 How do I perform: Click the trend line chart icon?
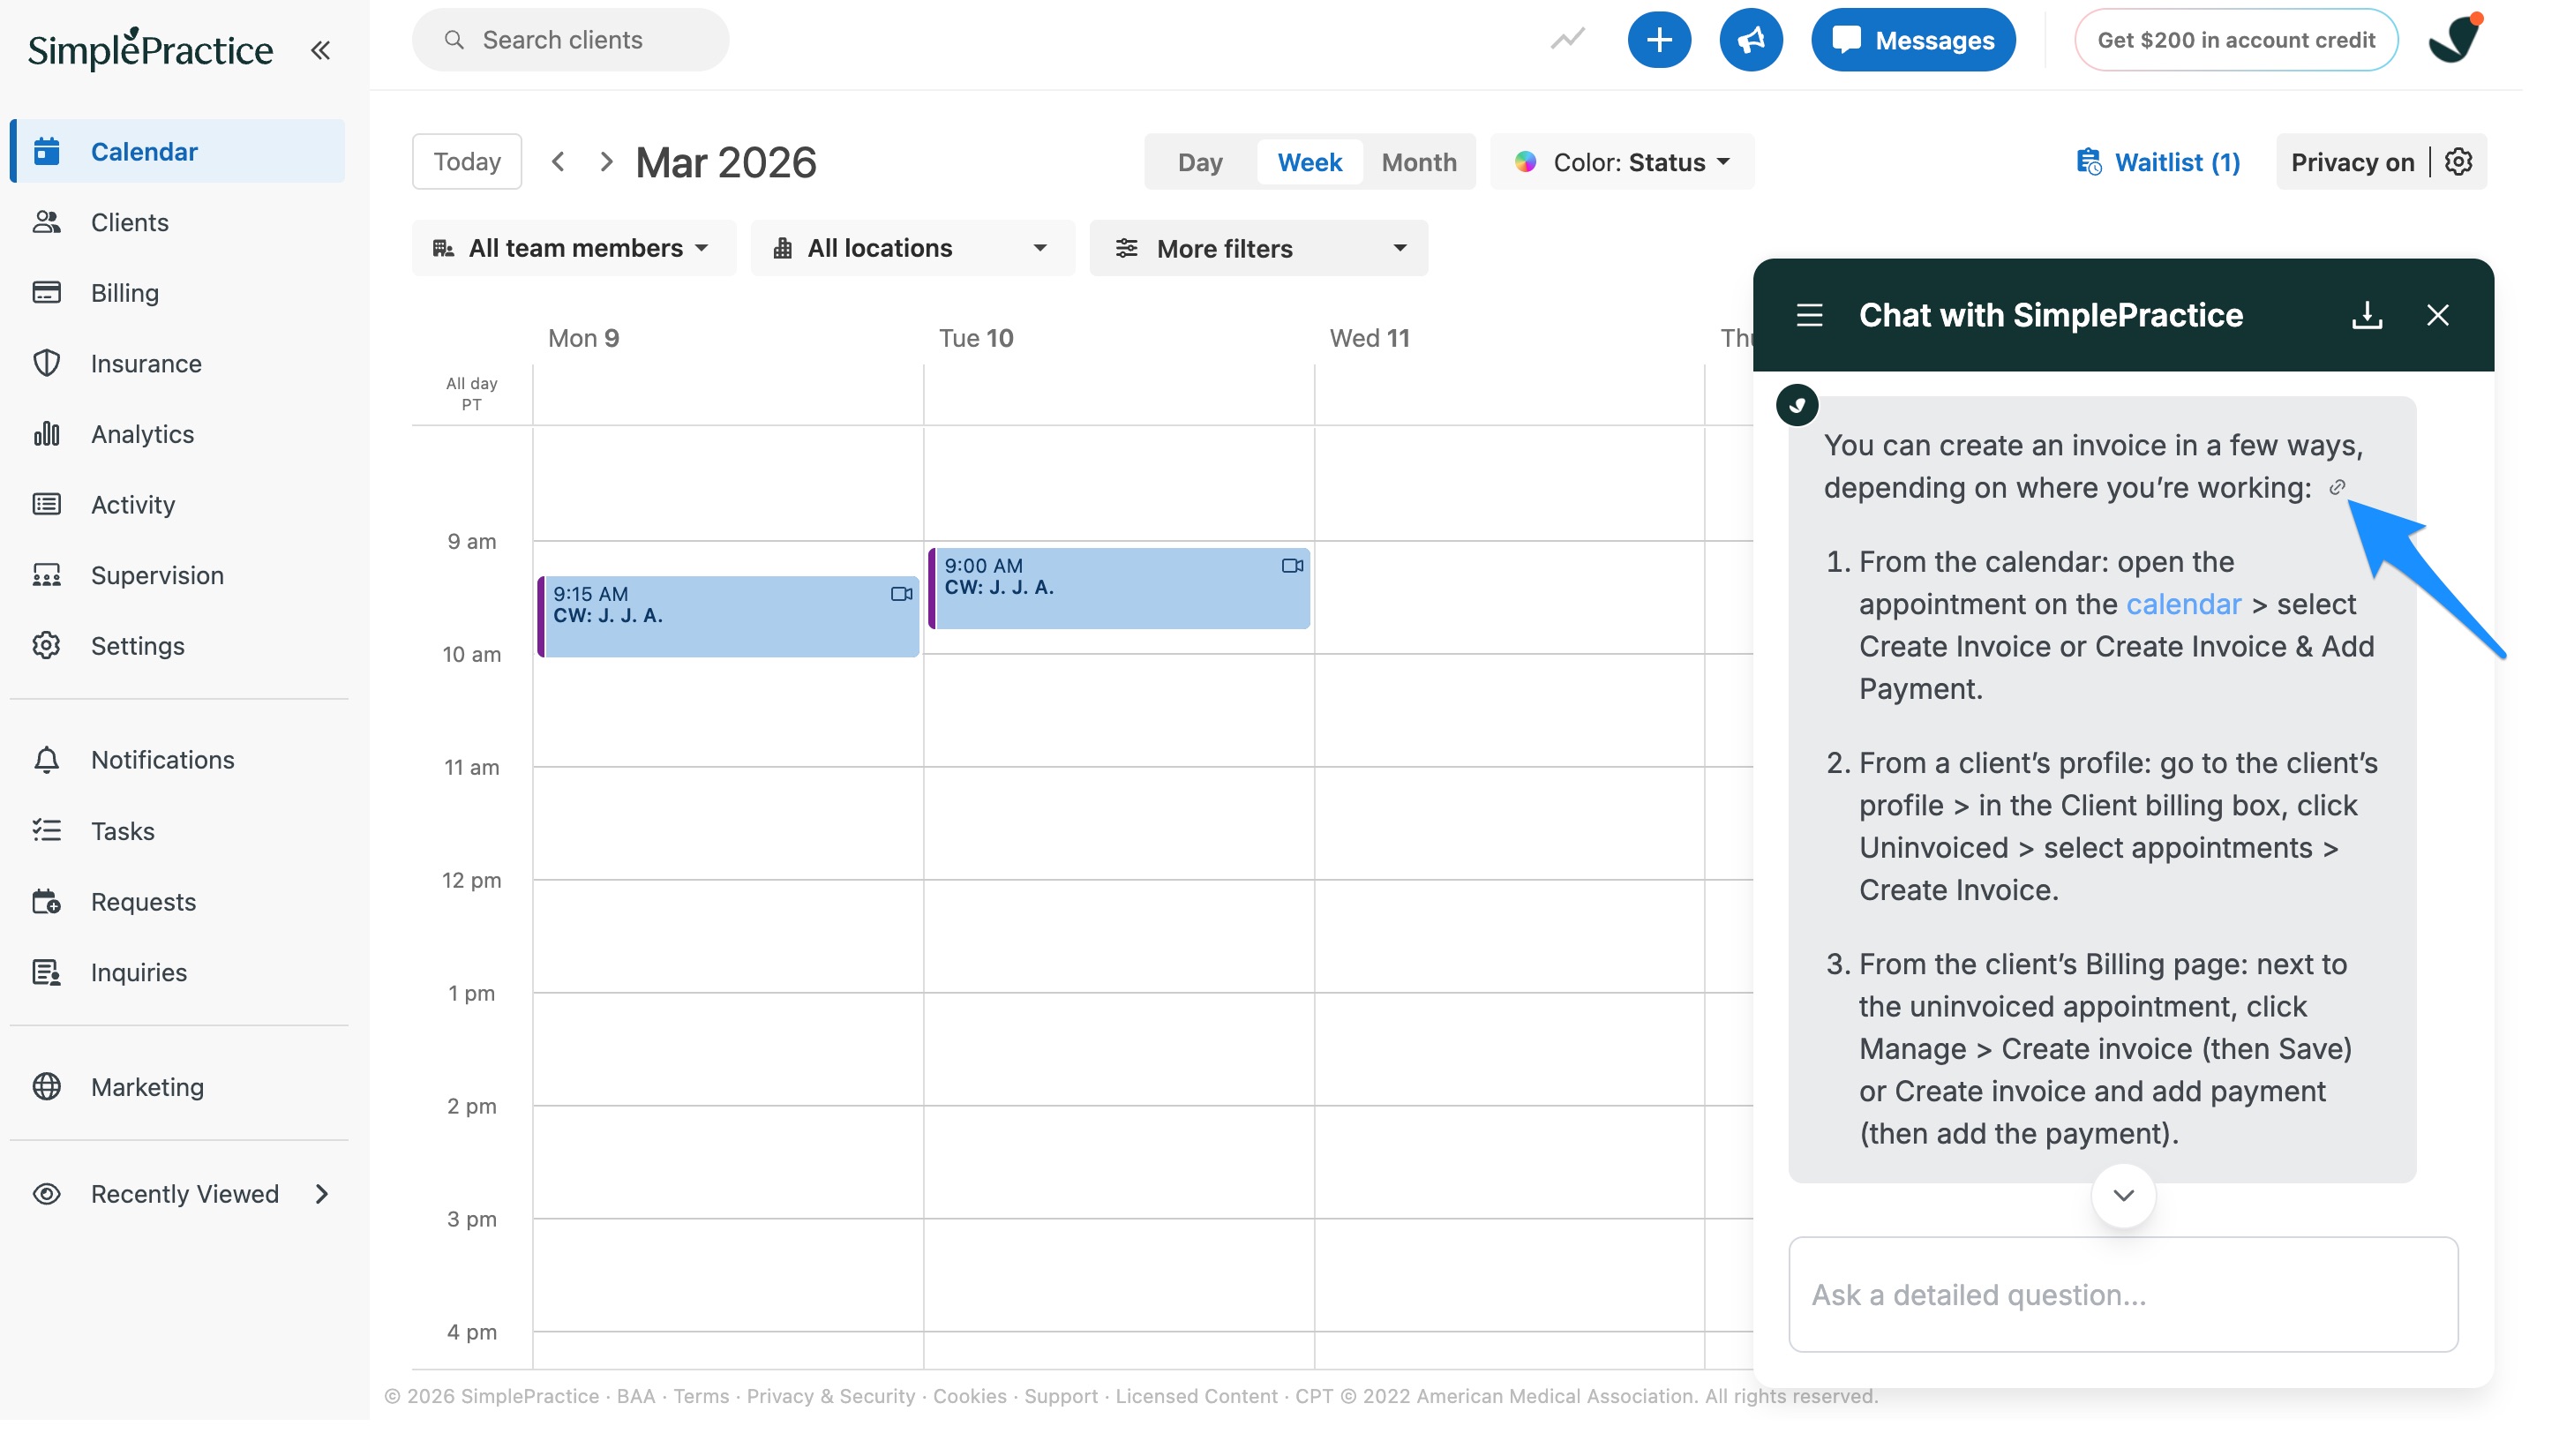click(x=1567, y=40)
